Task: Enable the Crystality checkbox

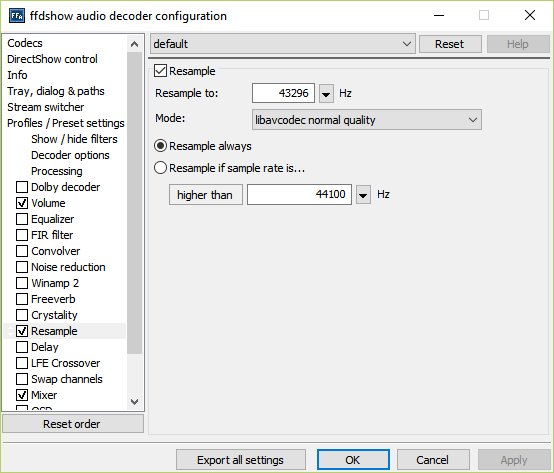Action: [22, 315]
